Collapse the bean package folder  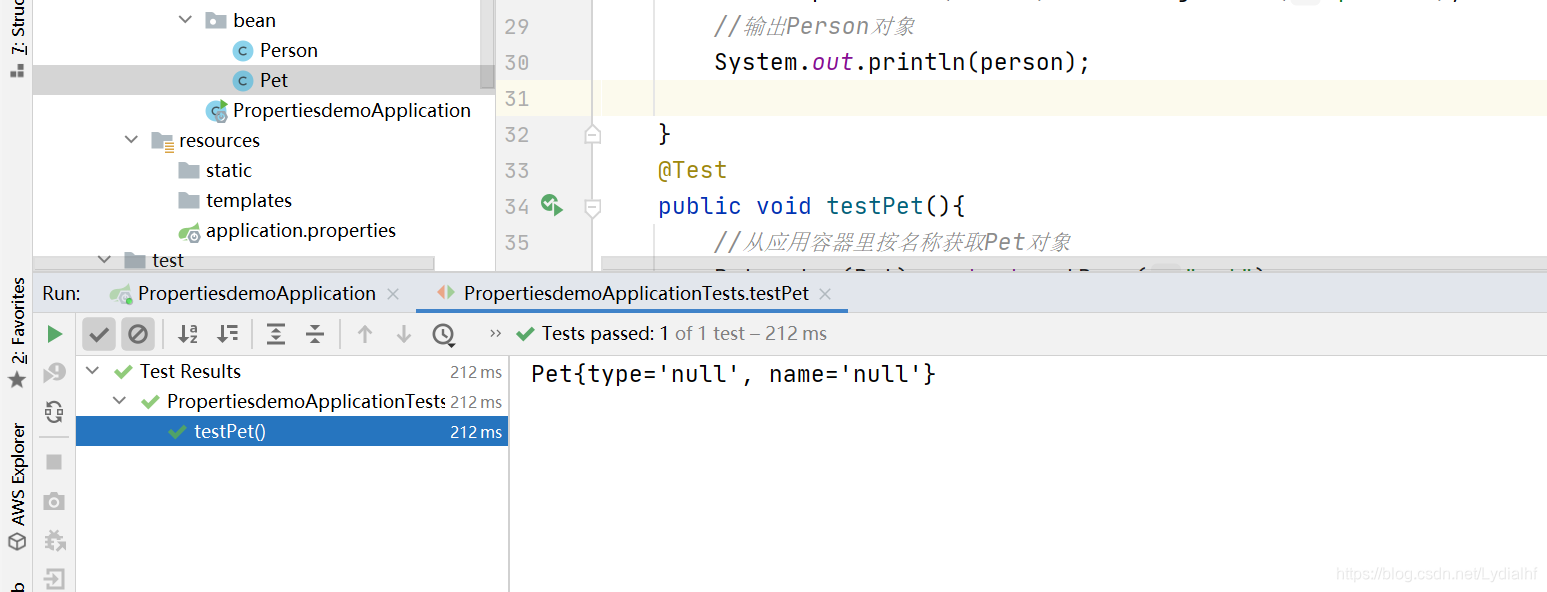186,20
